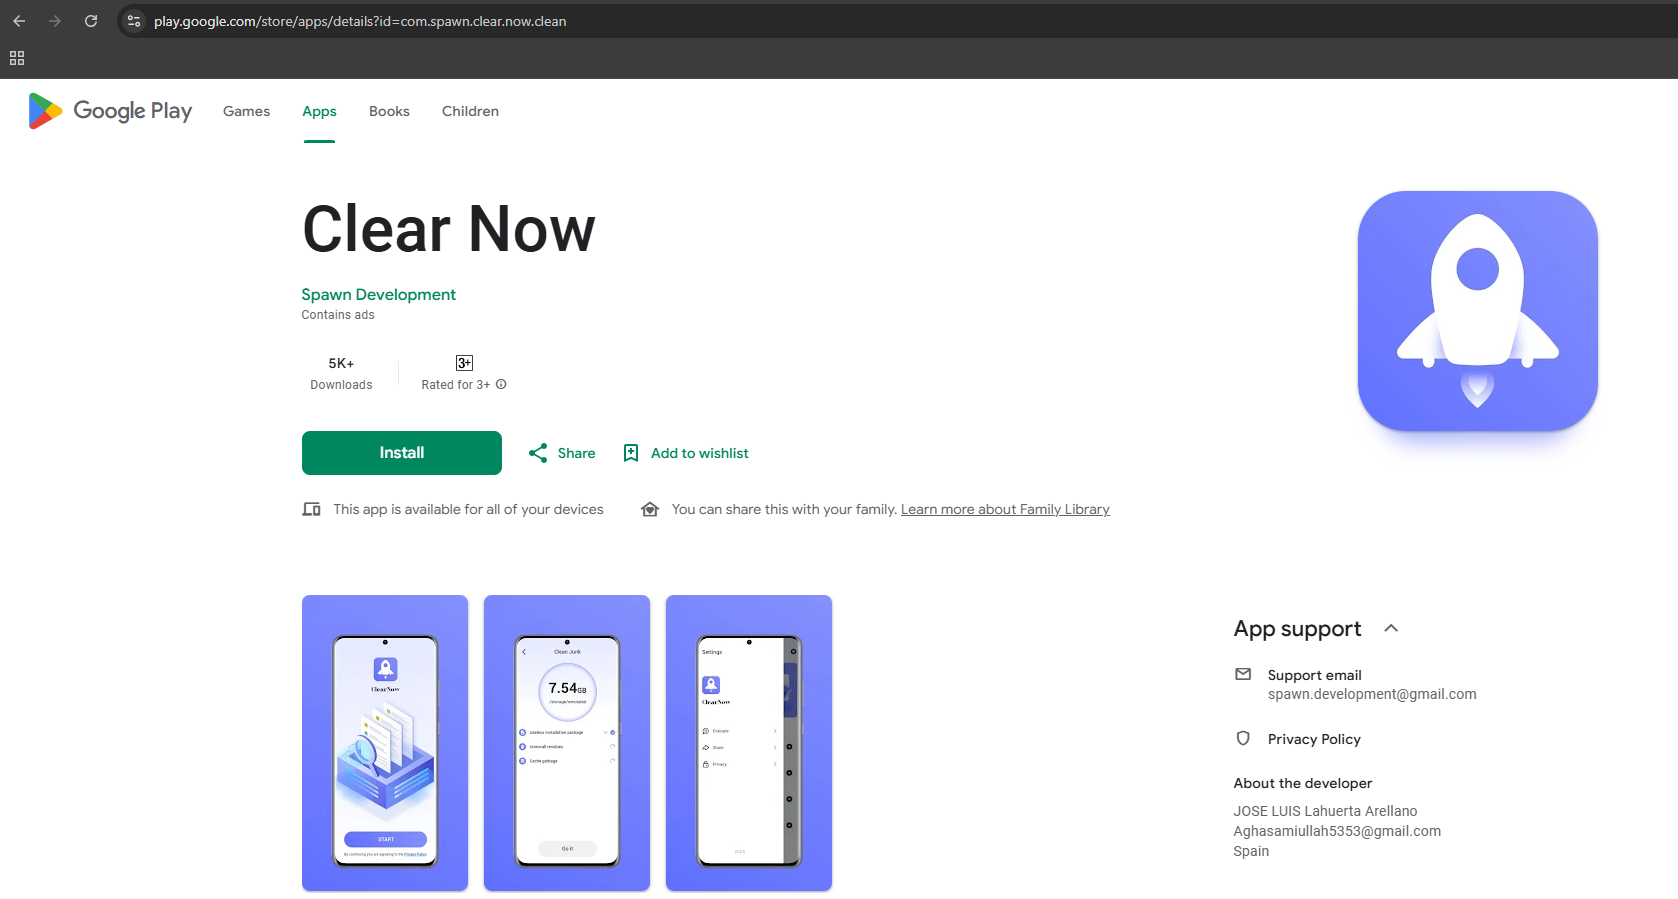This screenshot has height=899, width=1678.
Task: Click the App support heading text
Action: coord(1297,628)
